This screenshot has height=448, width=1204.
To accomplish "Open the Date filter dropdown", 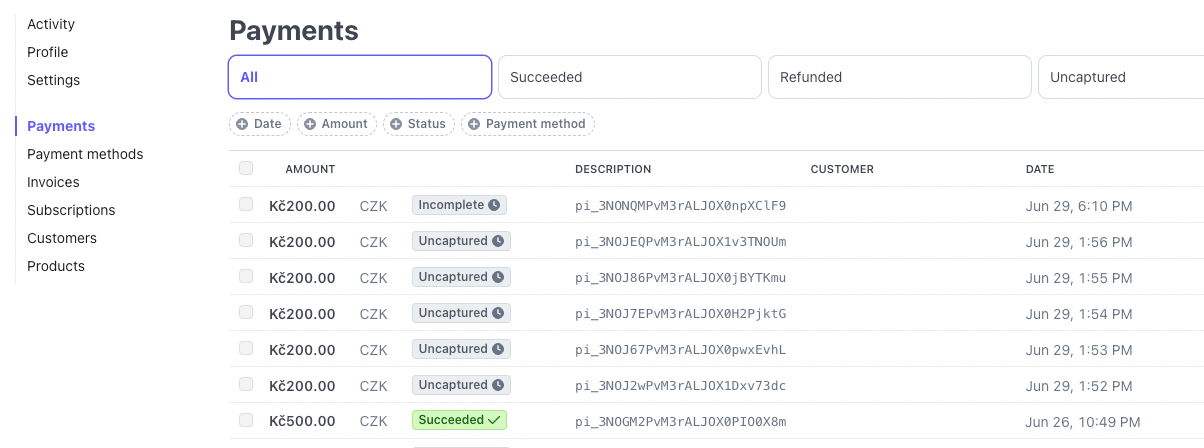I will (260, 124).
